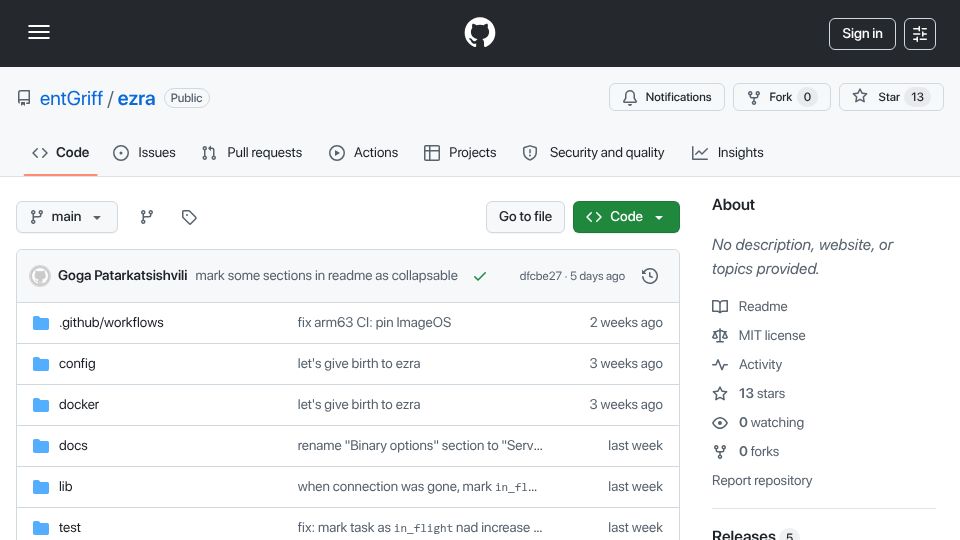960x540 pixels.
Task: Click the star count badge showing 13
Action: (x=917, y=97)
